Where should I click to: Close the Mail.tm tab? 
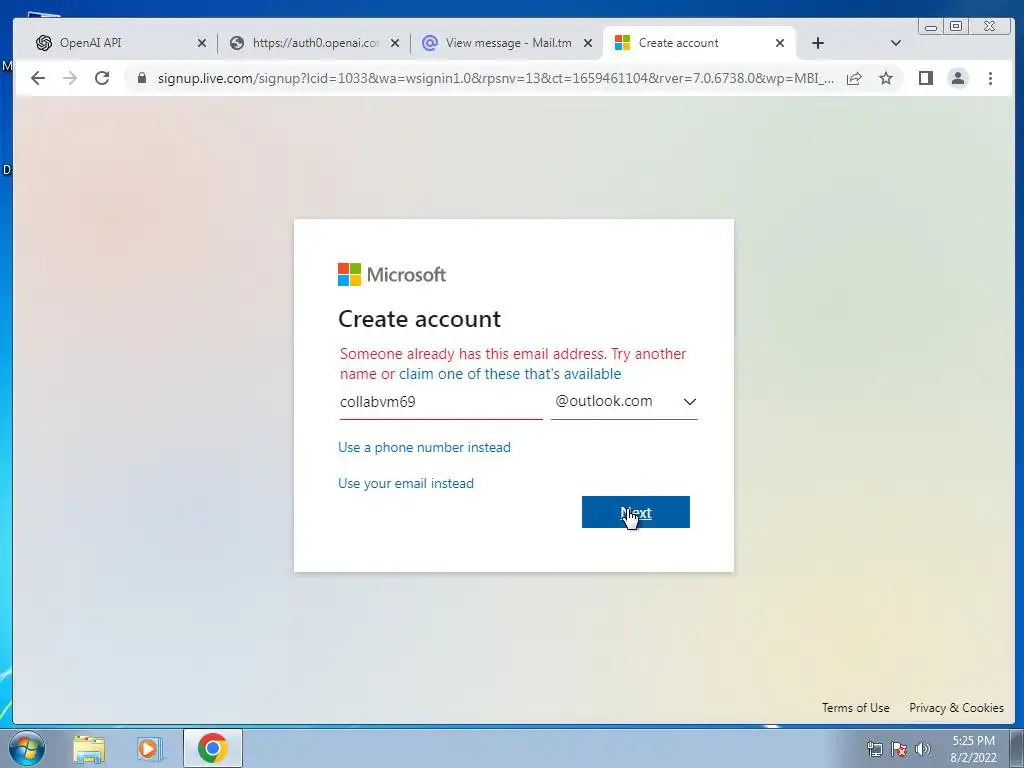tap(588, 43)
